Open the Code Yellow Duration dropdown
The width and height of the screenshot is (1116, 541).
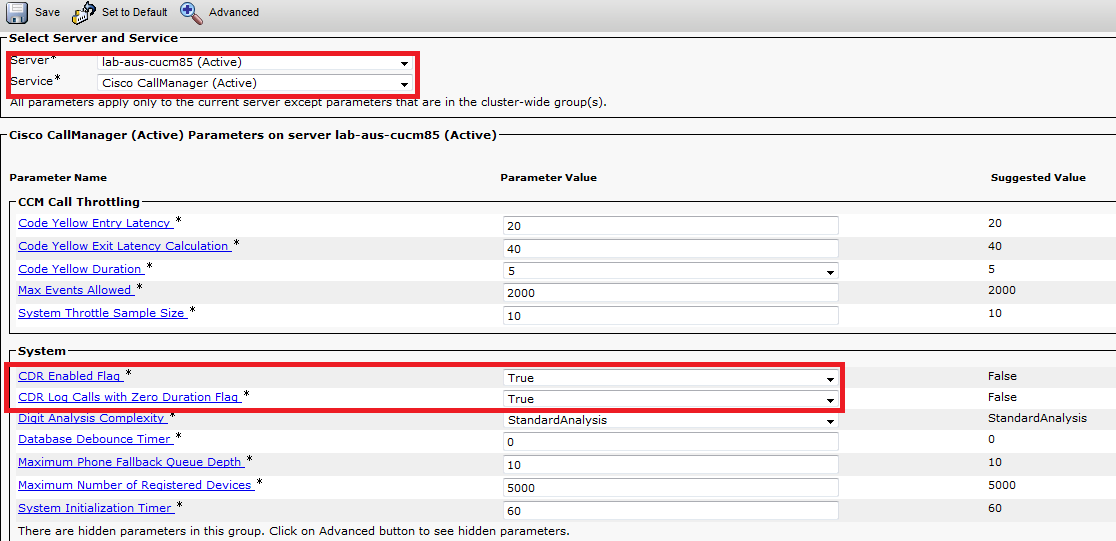(x=670, y=270)
